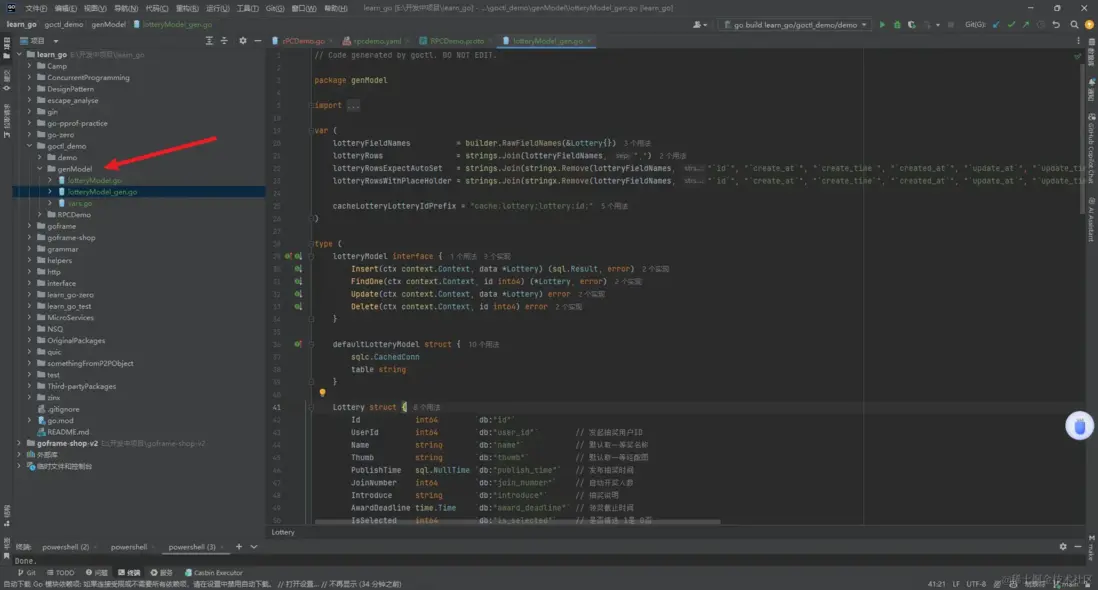Click Git update project arrow
Image resolution: width=1098 pixels, height=590 pixels.
click(998, 24)
